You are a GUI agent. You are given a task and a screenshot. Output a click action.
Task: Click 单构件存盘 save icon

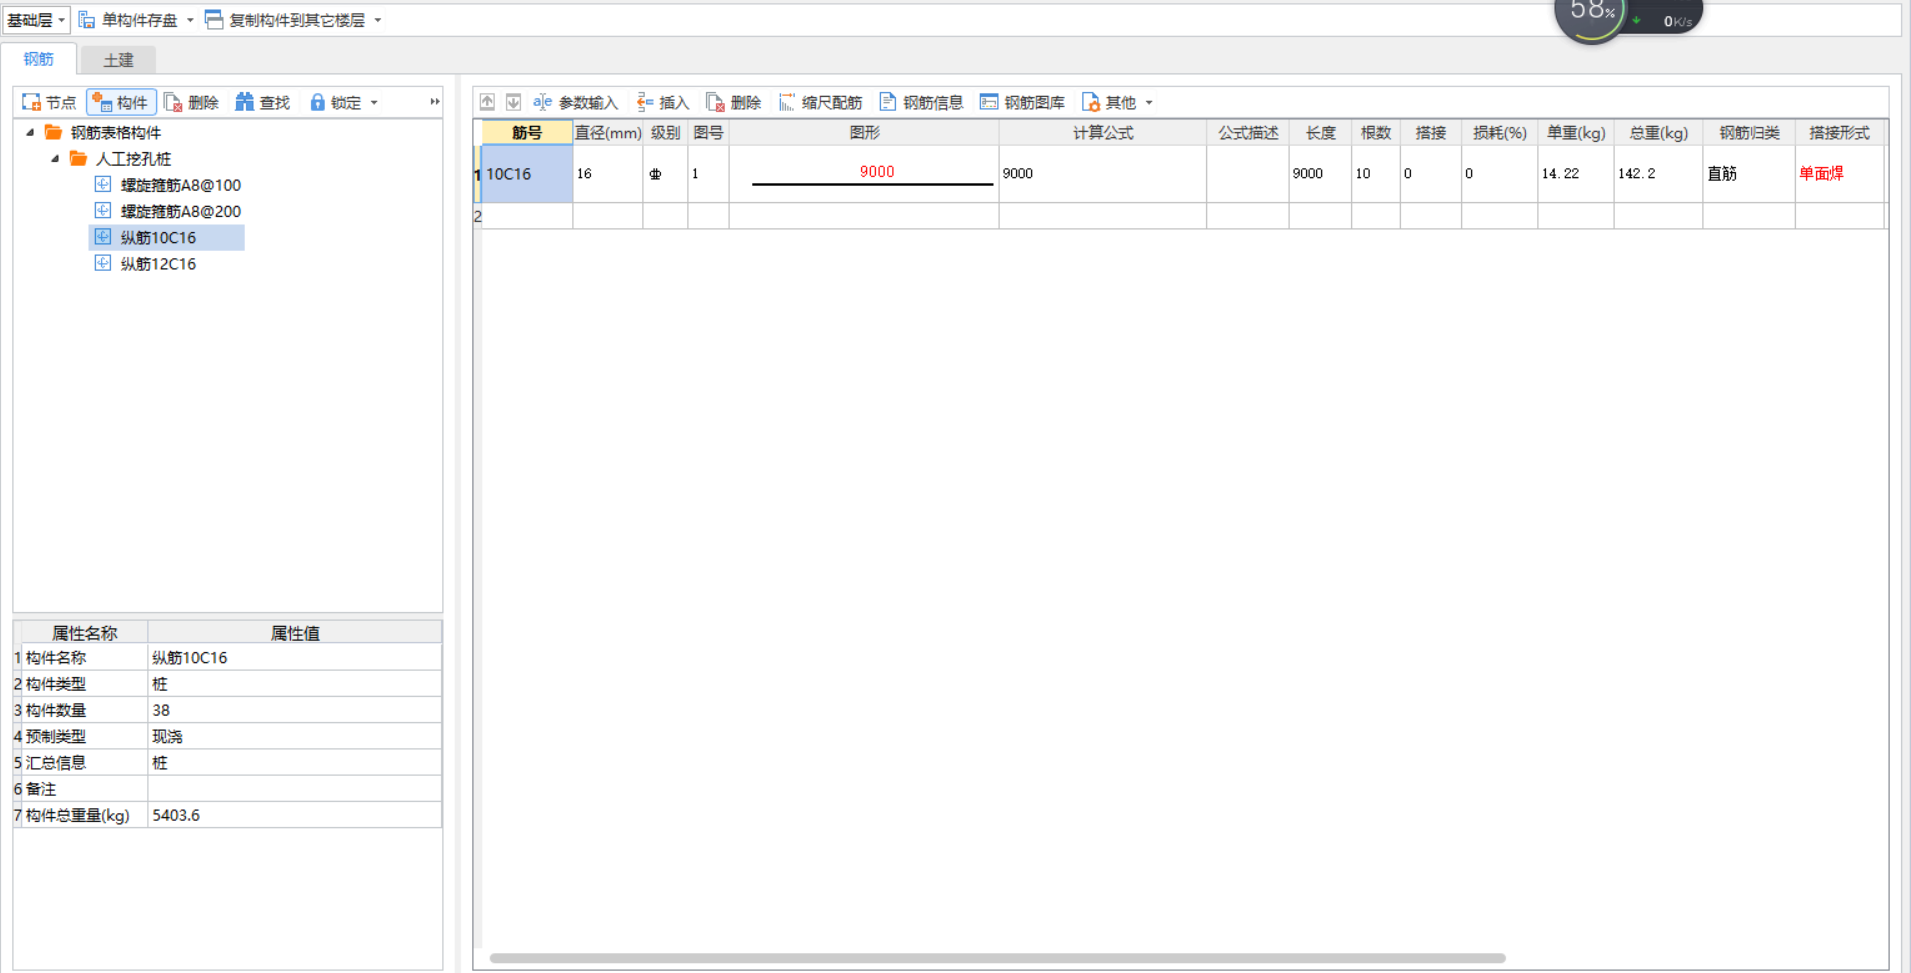click(87, 20)
